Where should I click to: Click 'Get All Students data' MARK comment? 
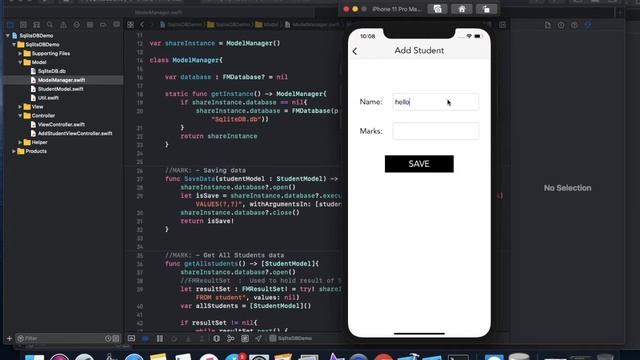tap(224, 256)
